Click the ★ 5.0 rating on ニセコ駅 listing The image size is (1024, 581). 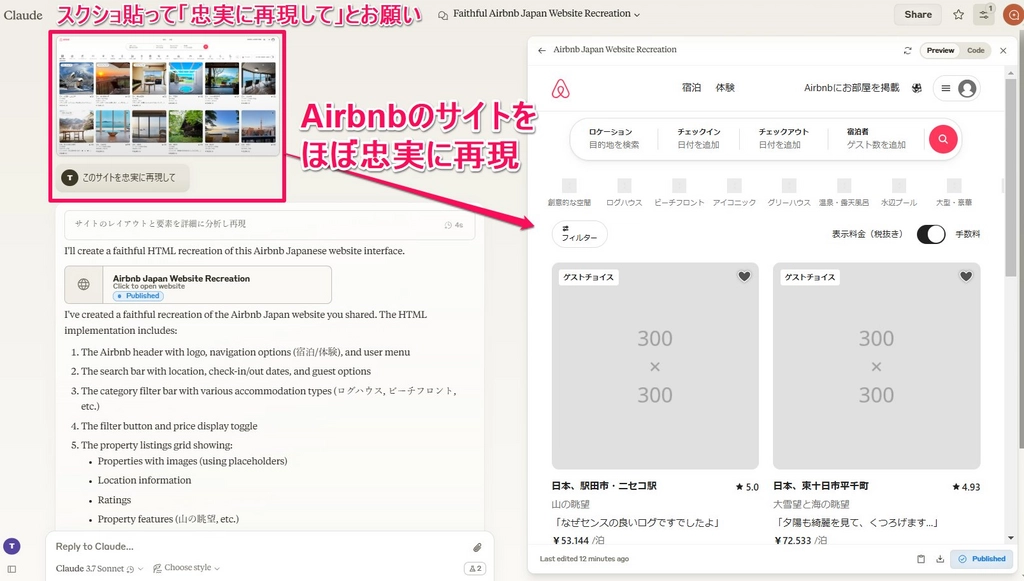click(747, 487)
